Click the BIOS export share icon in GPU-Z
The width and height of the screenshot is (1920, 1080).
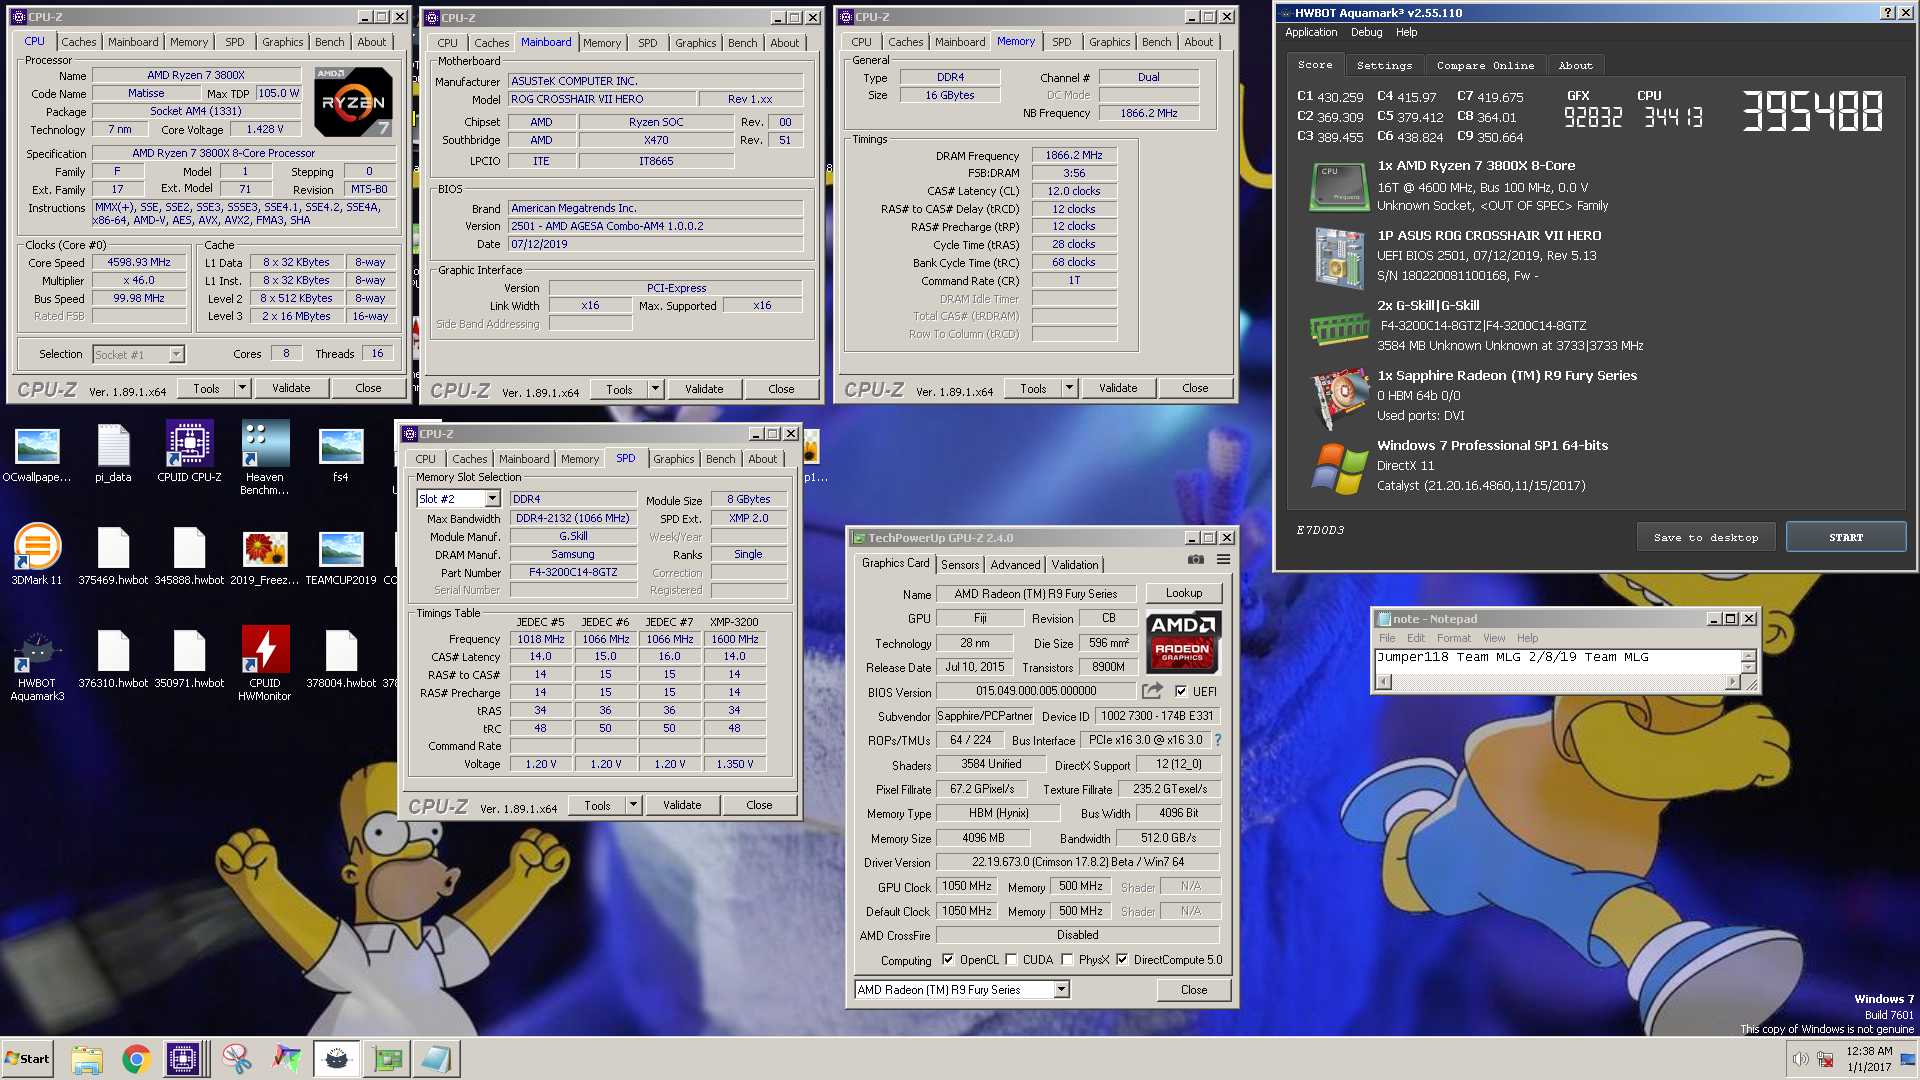click(x=1152, y=691)
